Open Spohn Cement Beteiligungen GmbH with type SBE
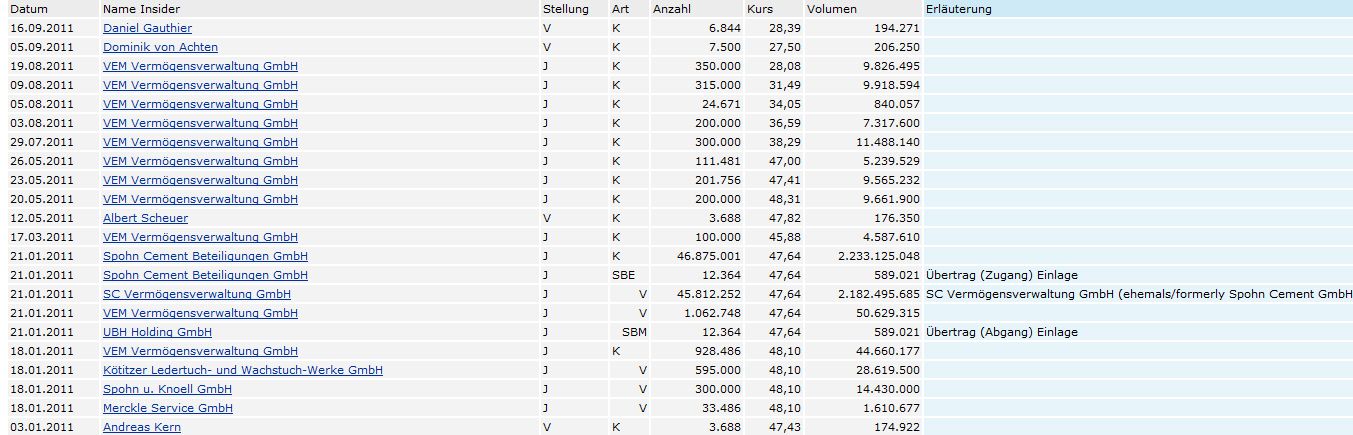 [x=205, y=275]
